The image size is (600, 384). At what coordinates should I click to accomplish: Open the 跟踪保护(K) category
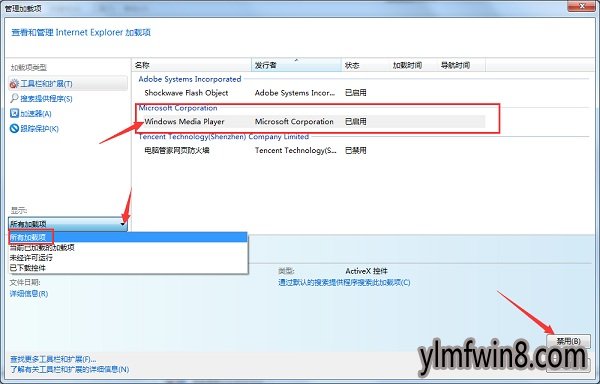pyautogui.click(x=34, y=129)
